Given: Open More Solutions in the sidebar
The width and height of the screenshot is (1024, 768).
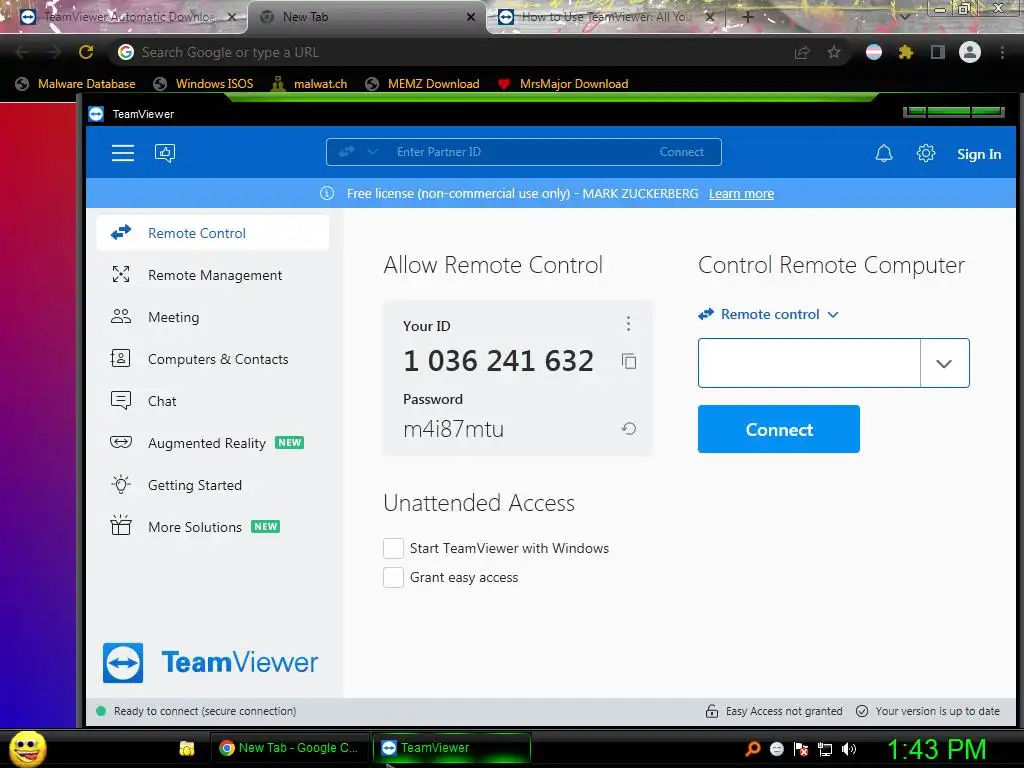Looking at the screenshot, I should point(212,527).
